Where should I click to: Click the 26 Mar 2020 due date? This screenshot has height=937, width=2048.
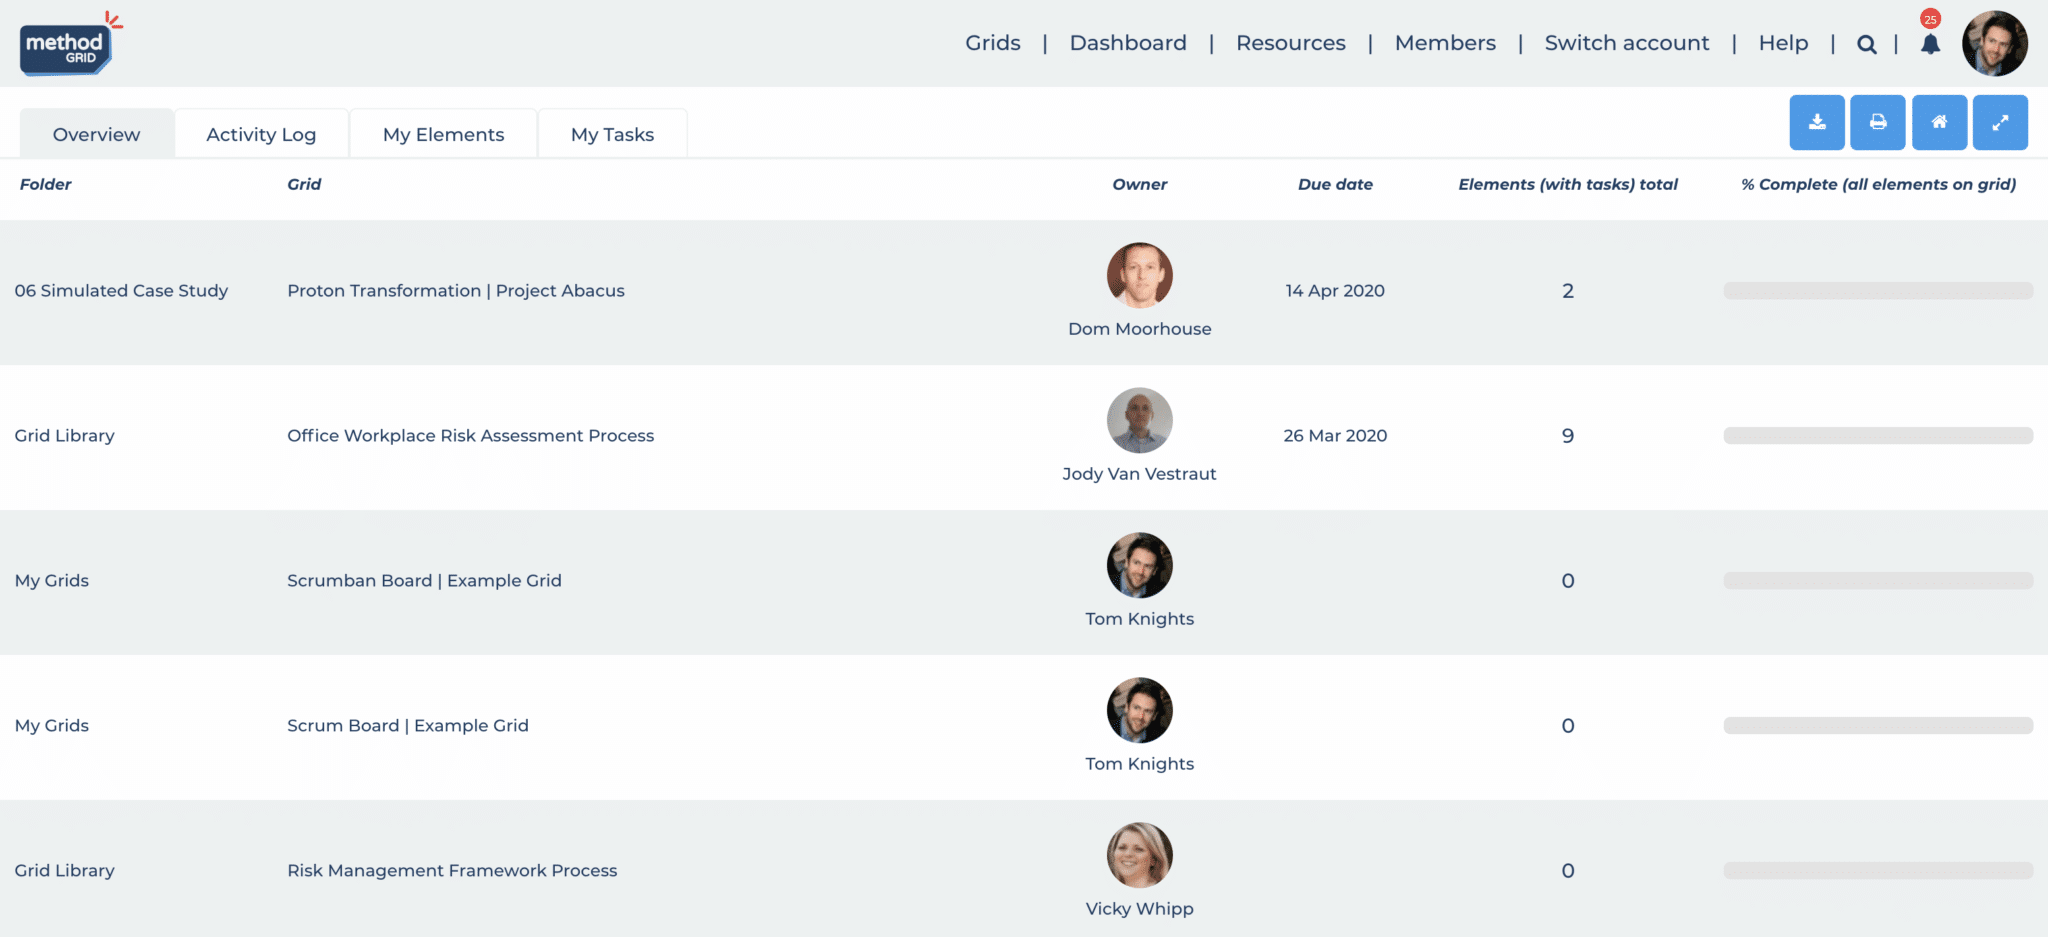1335,436
